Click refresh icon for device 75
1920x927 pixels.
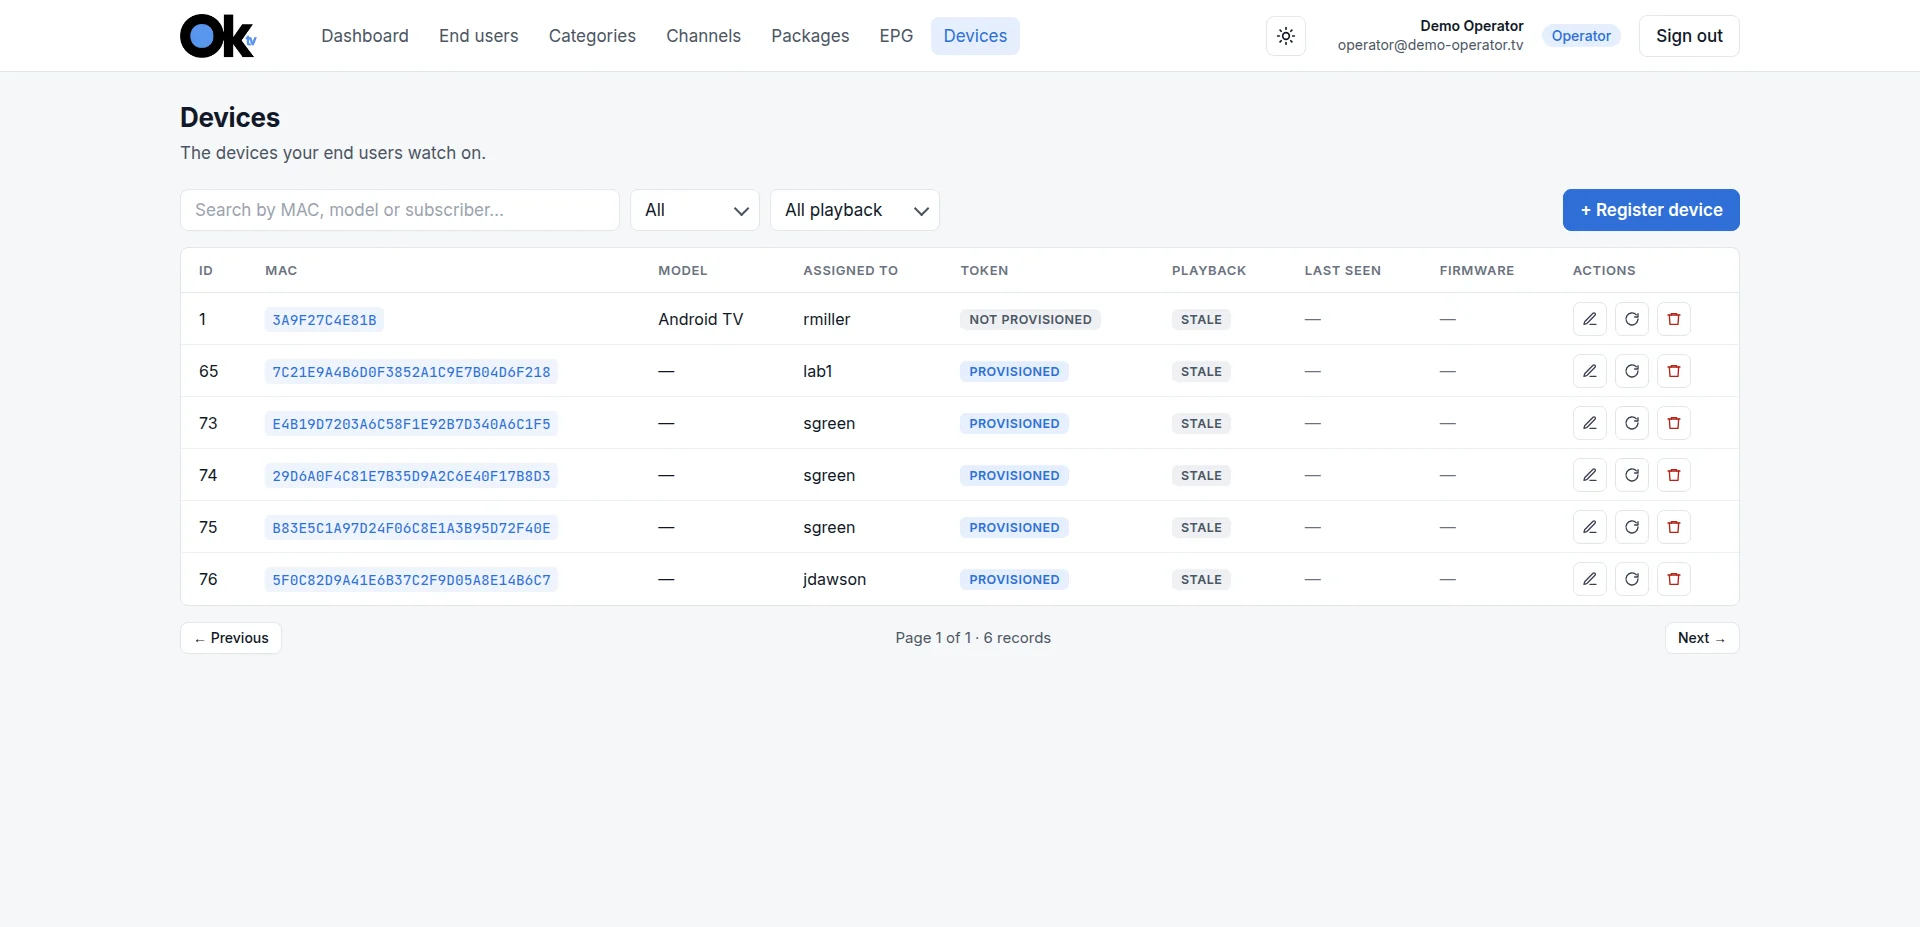pos(1632,527)
